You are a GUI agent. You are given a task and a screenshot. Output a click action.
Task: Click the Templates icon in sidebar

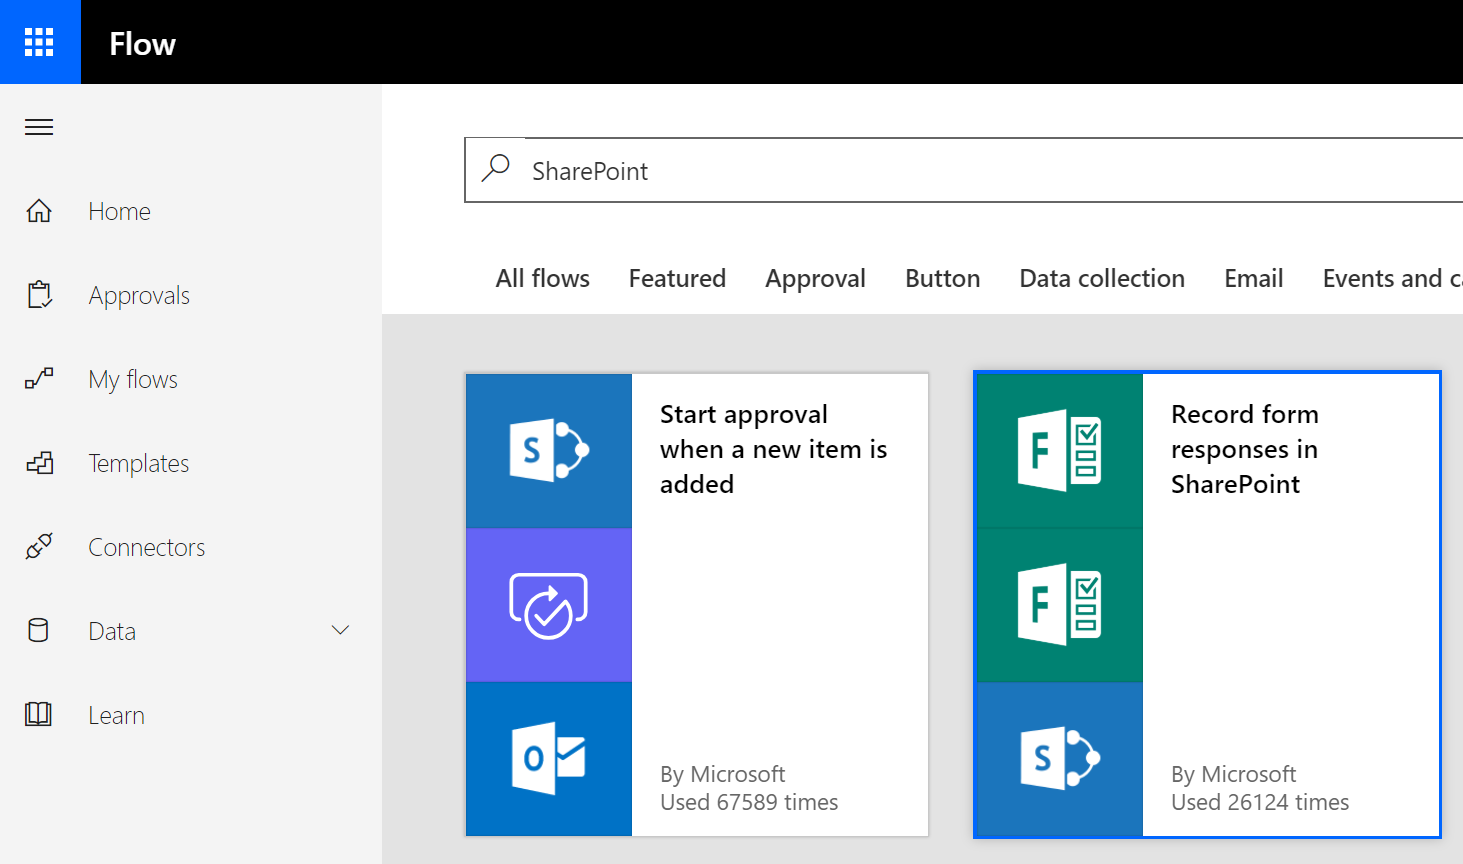click(x=39, y=463)
